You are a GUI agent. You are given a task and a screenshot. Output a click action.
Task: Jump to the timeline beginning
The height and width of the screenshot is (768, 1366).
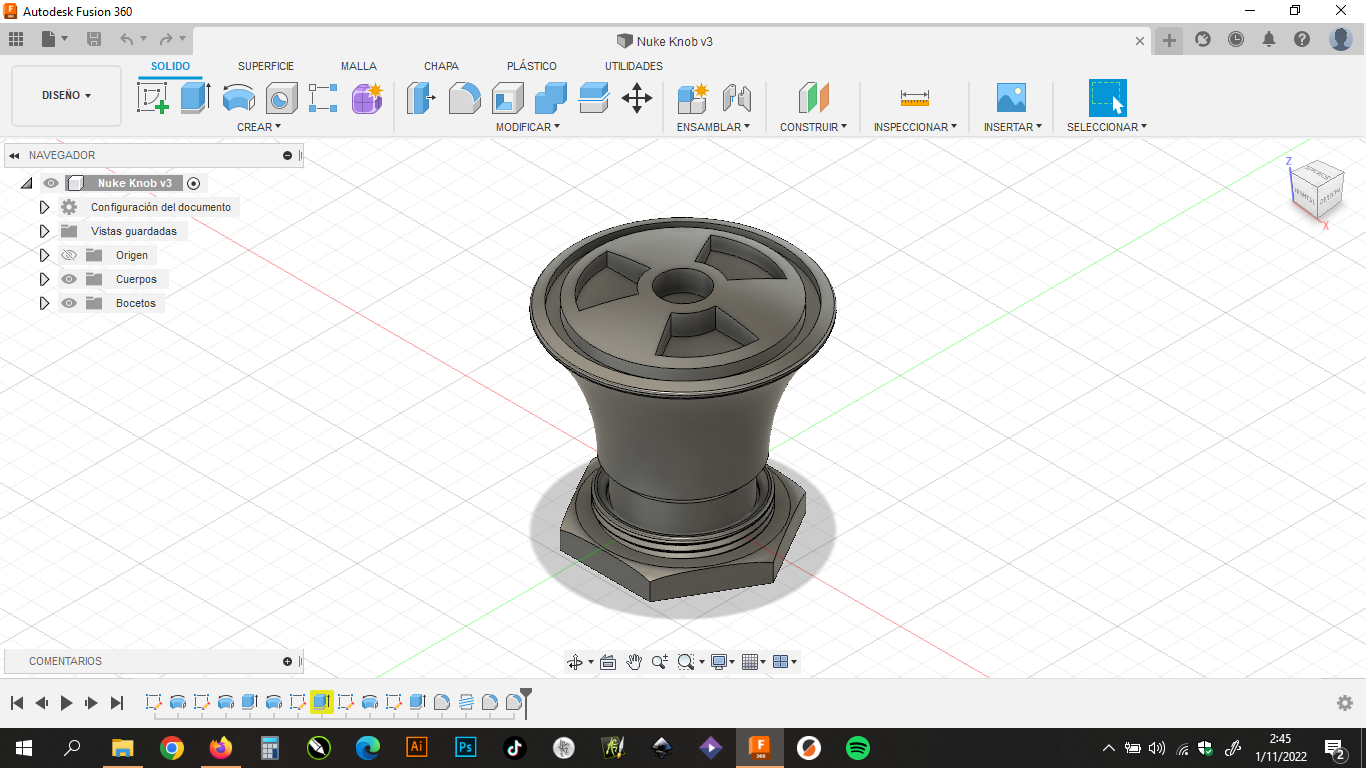17,703
